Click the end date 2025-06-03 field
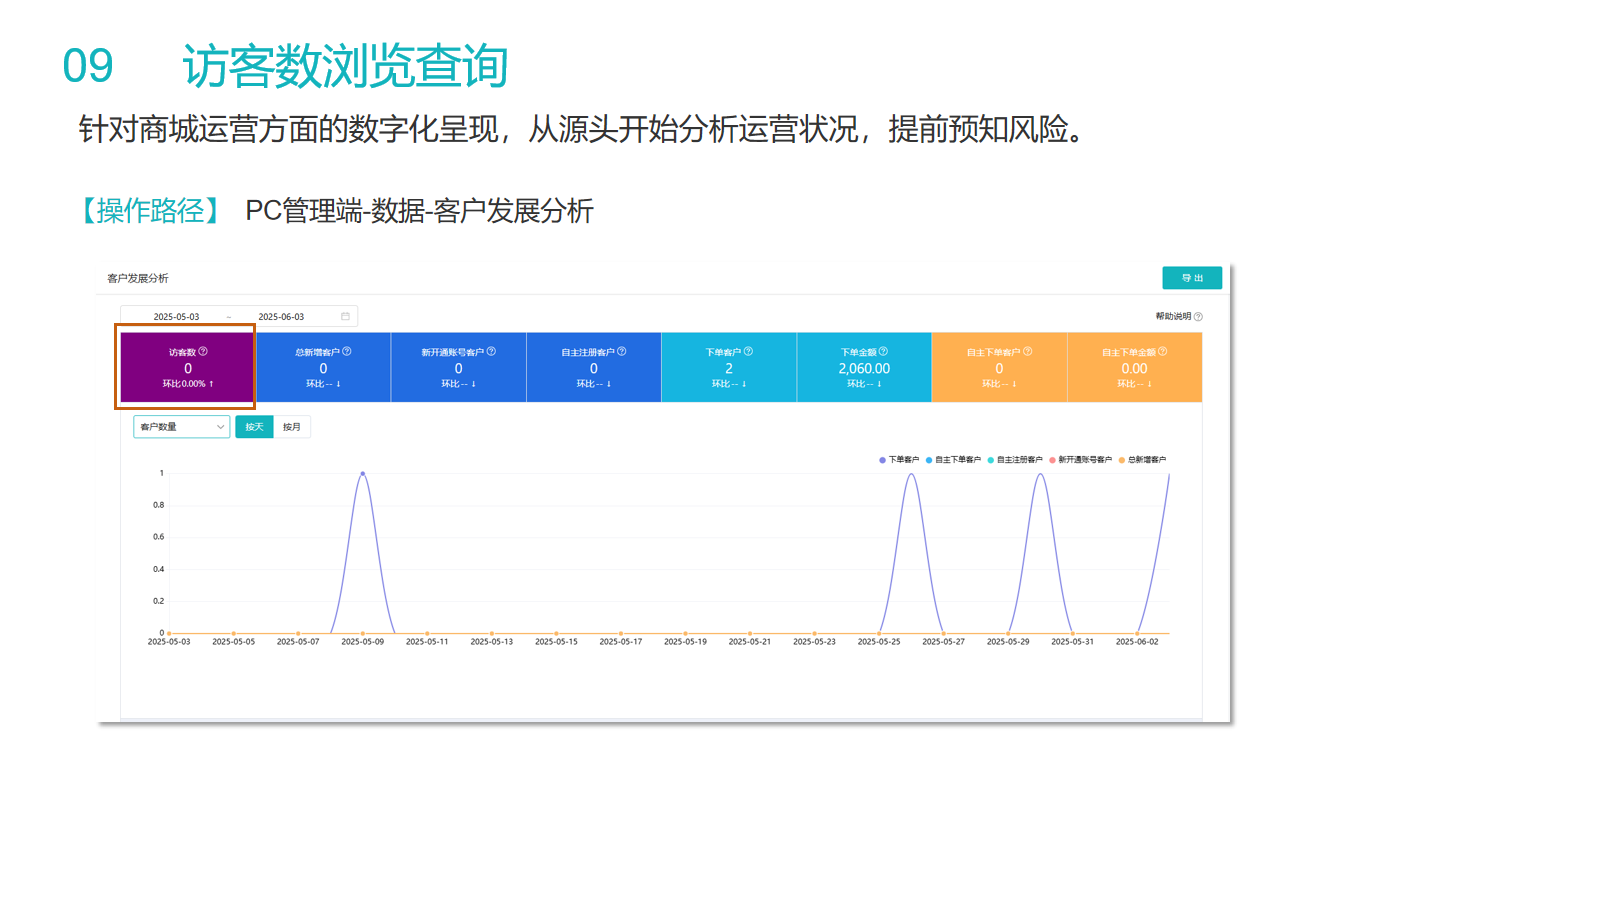1600x900 pixels. pyautogui.click(x=281, y=316)
